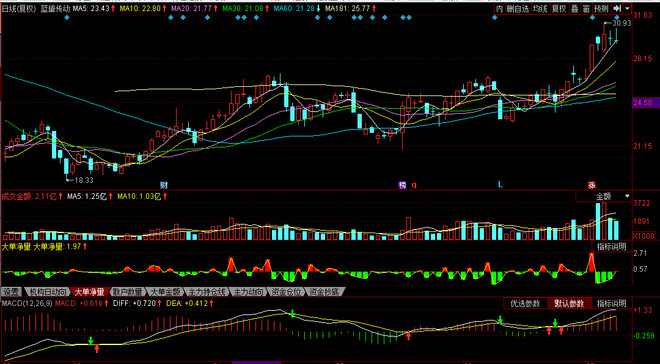Switch to 主力动向 indicator tab
The width and height of the screenshot is (660, 364).
coord(248,291)
